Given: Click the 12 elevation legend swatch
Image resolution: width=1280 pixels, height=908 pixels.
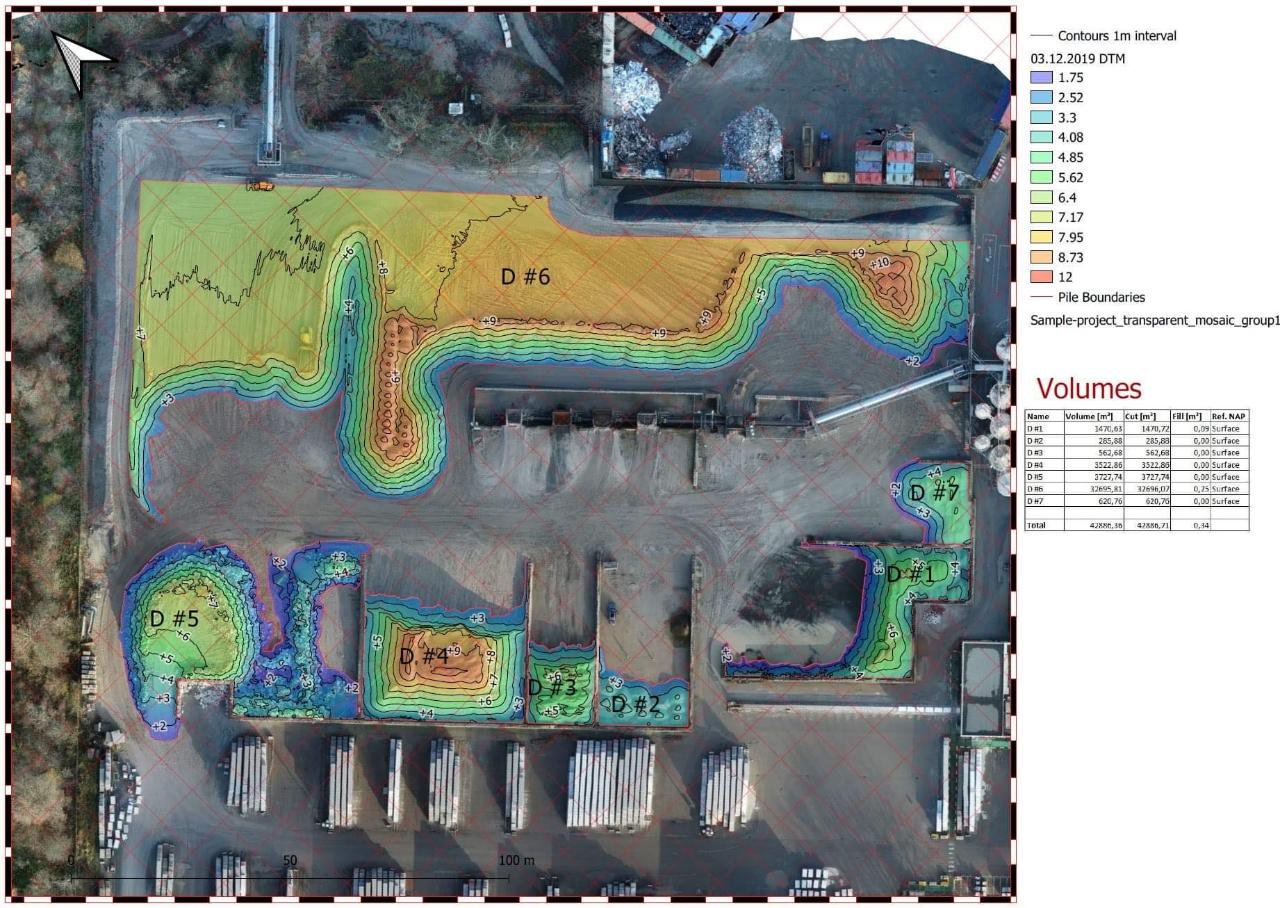Looking at the screenshot, I should [1042, 277].
